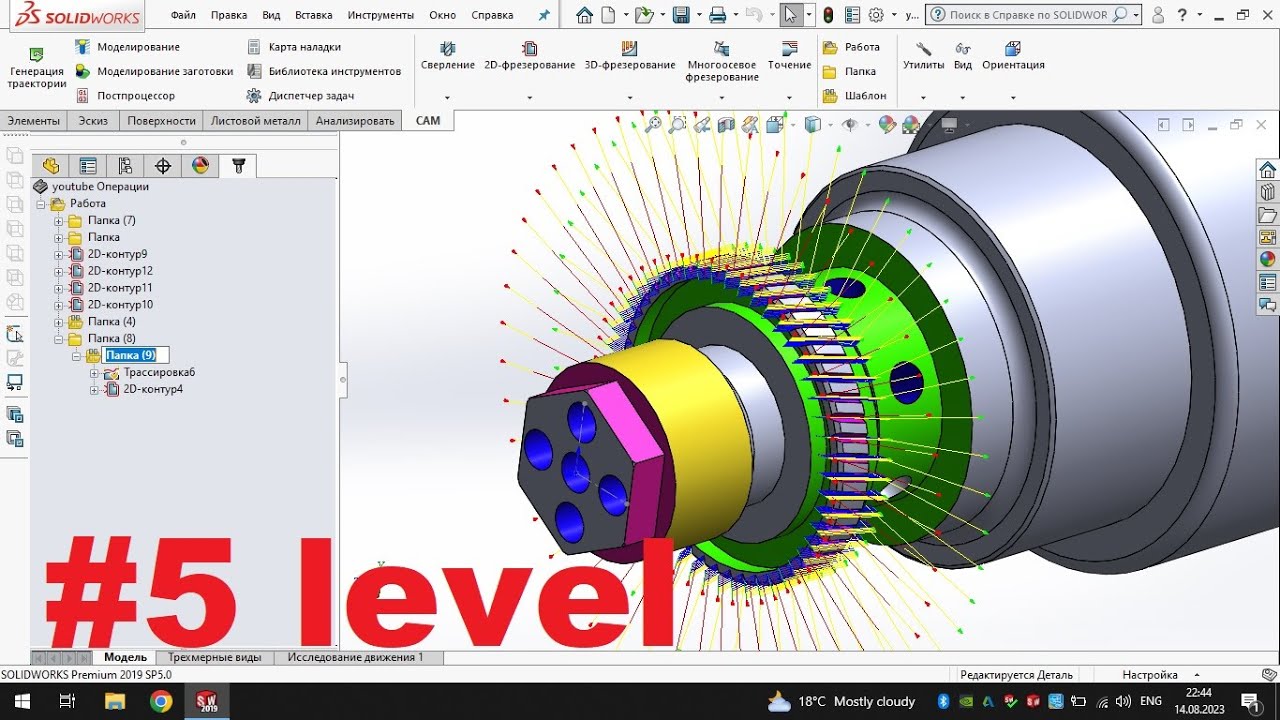Click the Генерация траектории icon
This screenshot has width=1280, height=720.
tap(37, 54)
